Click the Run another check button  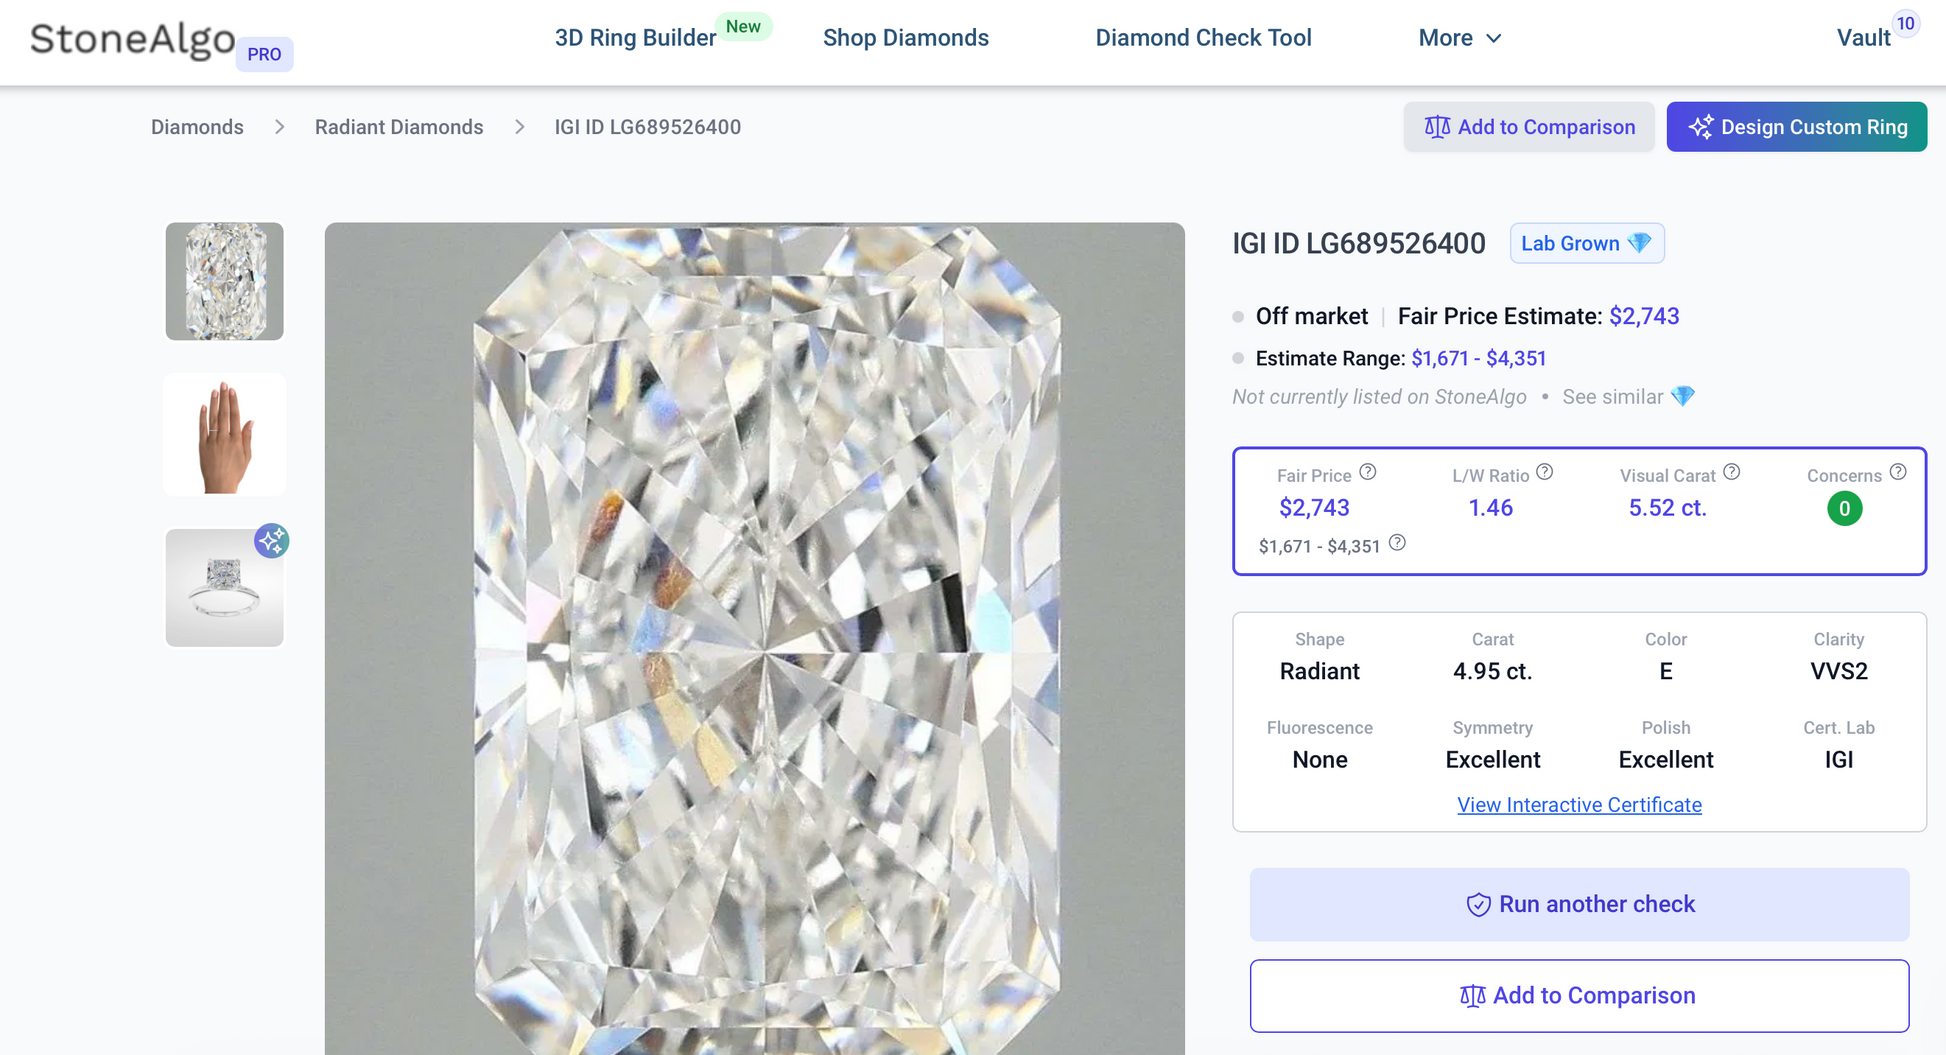pos(1579,904)
